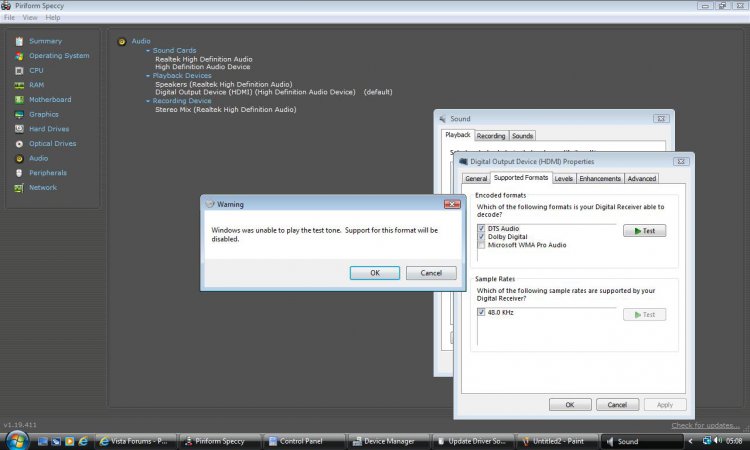750x450 pixels.
Task: Select High Definition Audio Device sound card row
Action: (x=203, y=67)
